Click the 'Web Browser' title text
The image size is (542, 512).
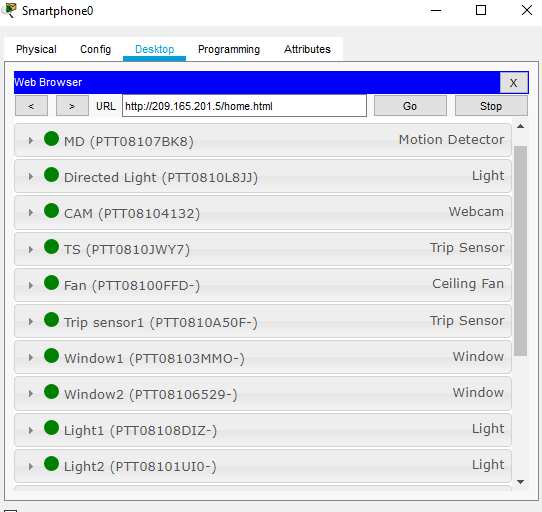pos(48,82)
